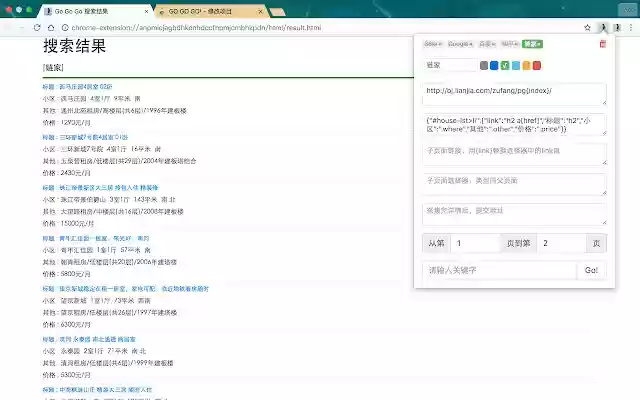Click the browser reload icon

37,28
